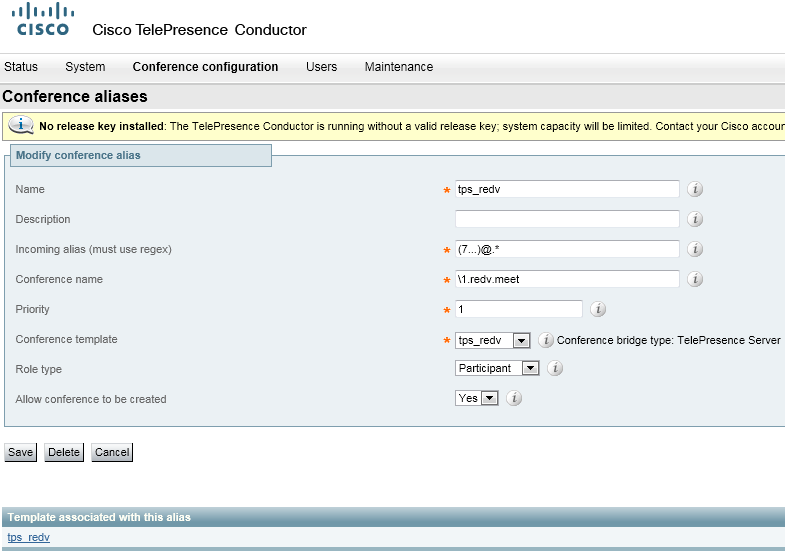Open the Conference configuration menu
The width and height of the screenshot is (785, 554).
point(205,67)
